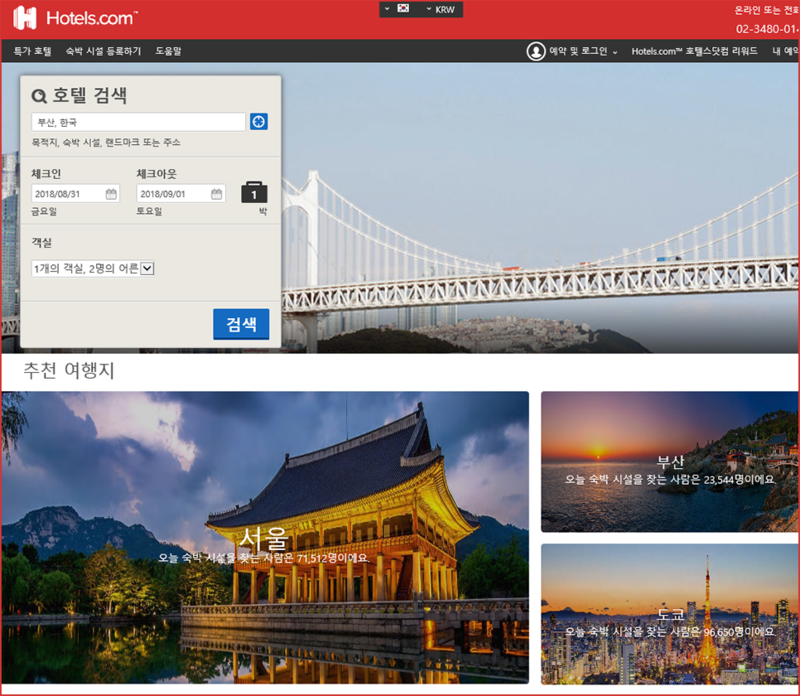Screen dimensions: 800x696
Task: Click the user account avatar icon
Action: click(536, 51)
